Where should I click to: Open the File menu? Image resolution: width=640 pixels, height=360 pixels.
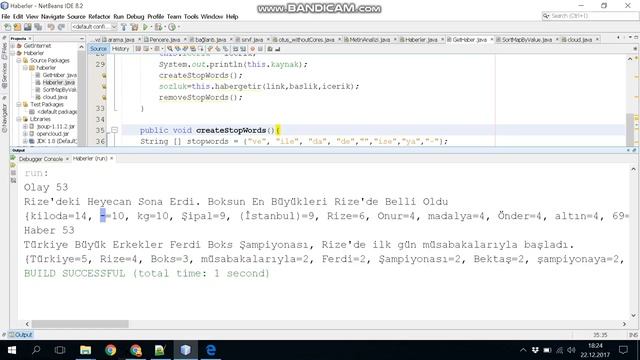[6, 17]
